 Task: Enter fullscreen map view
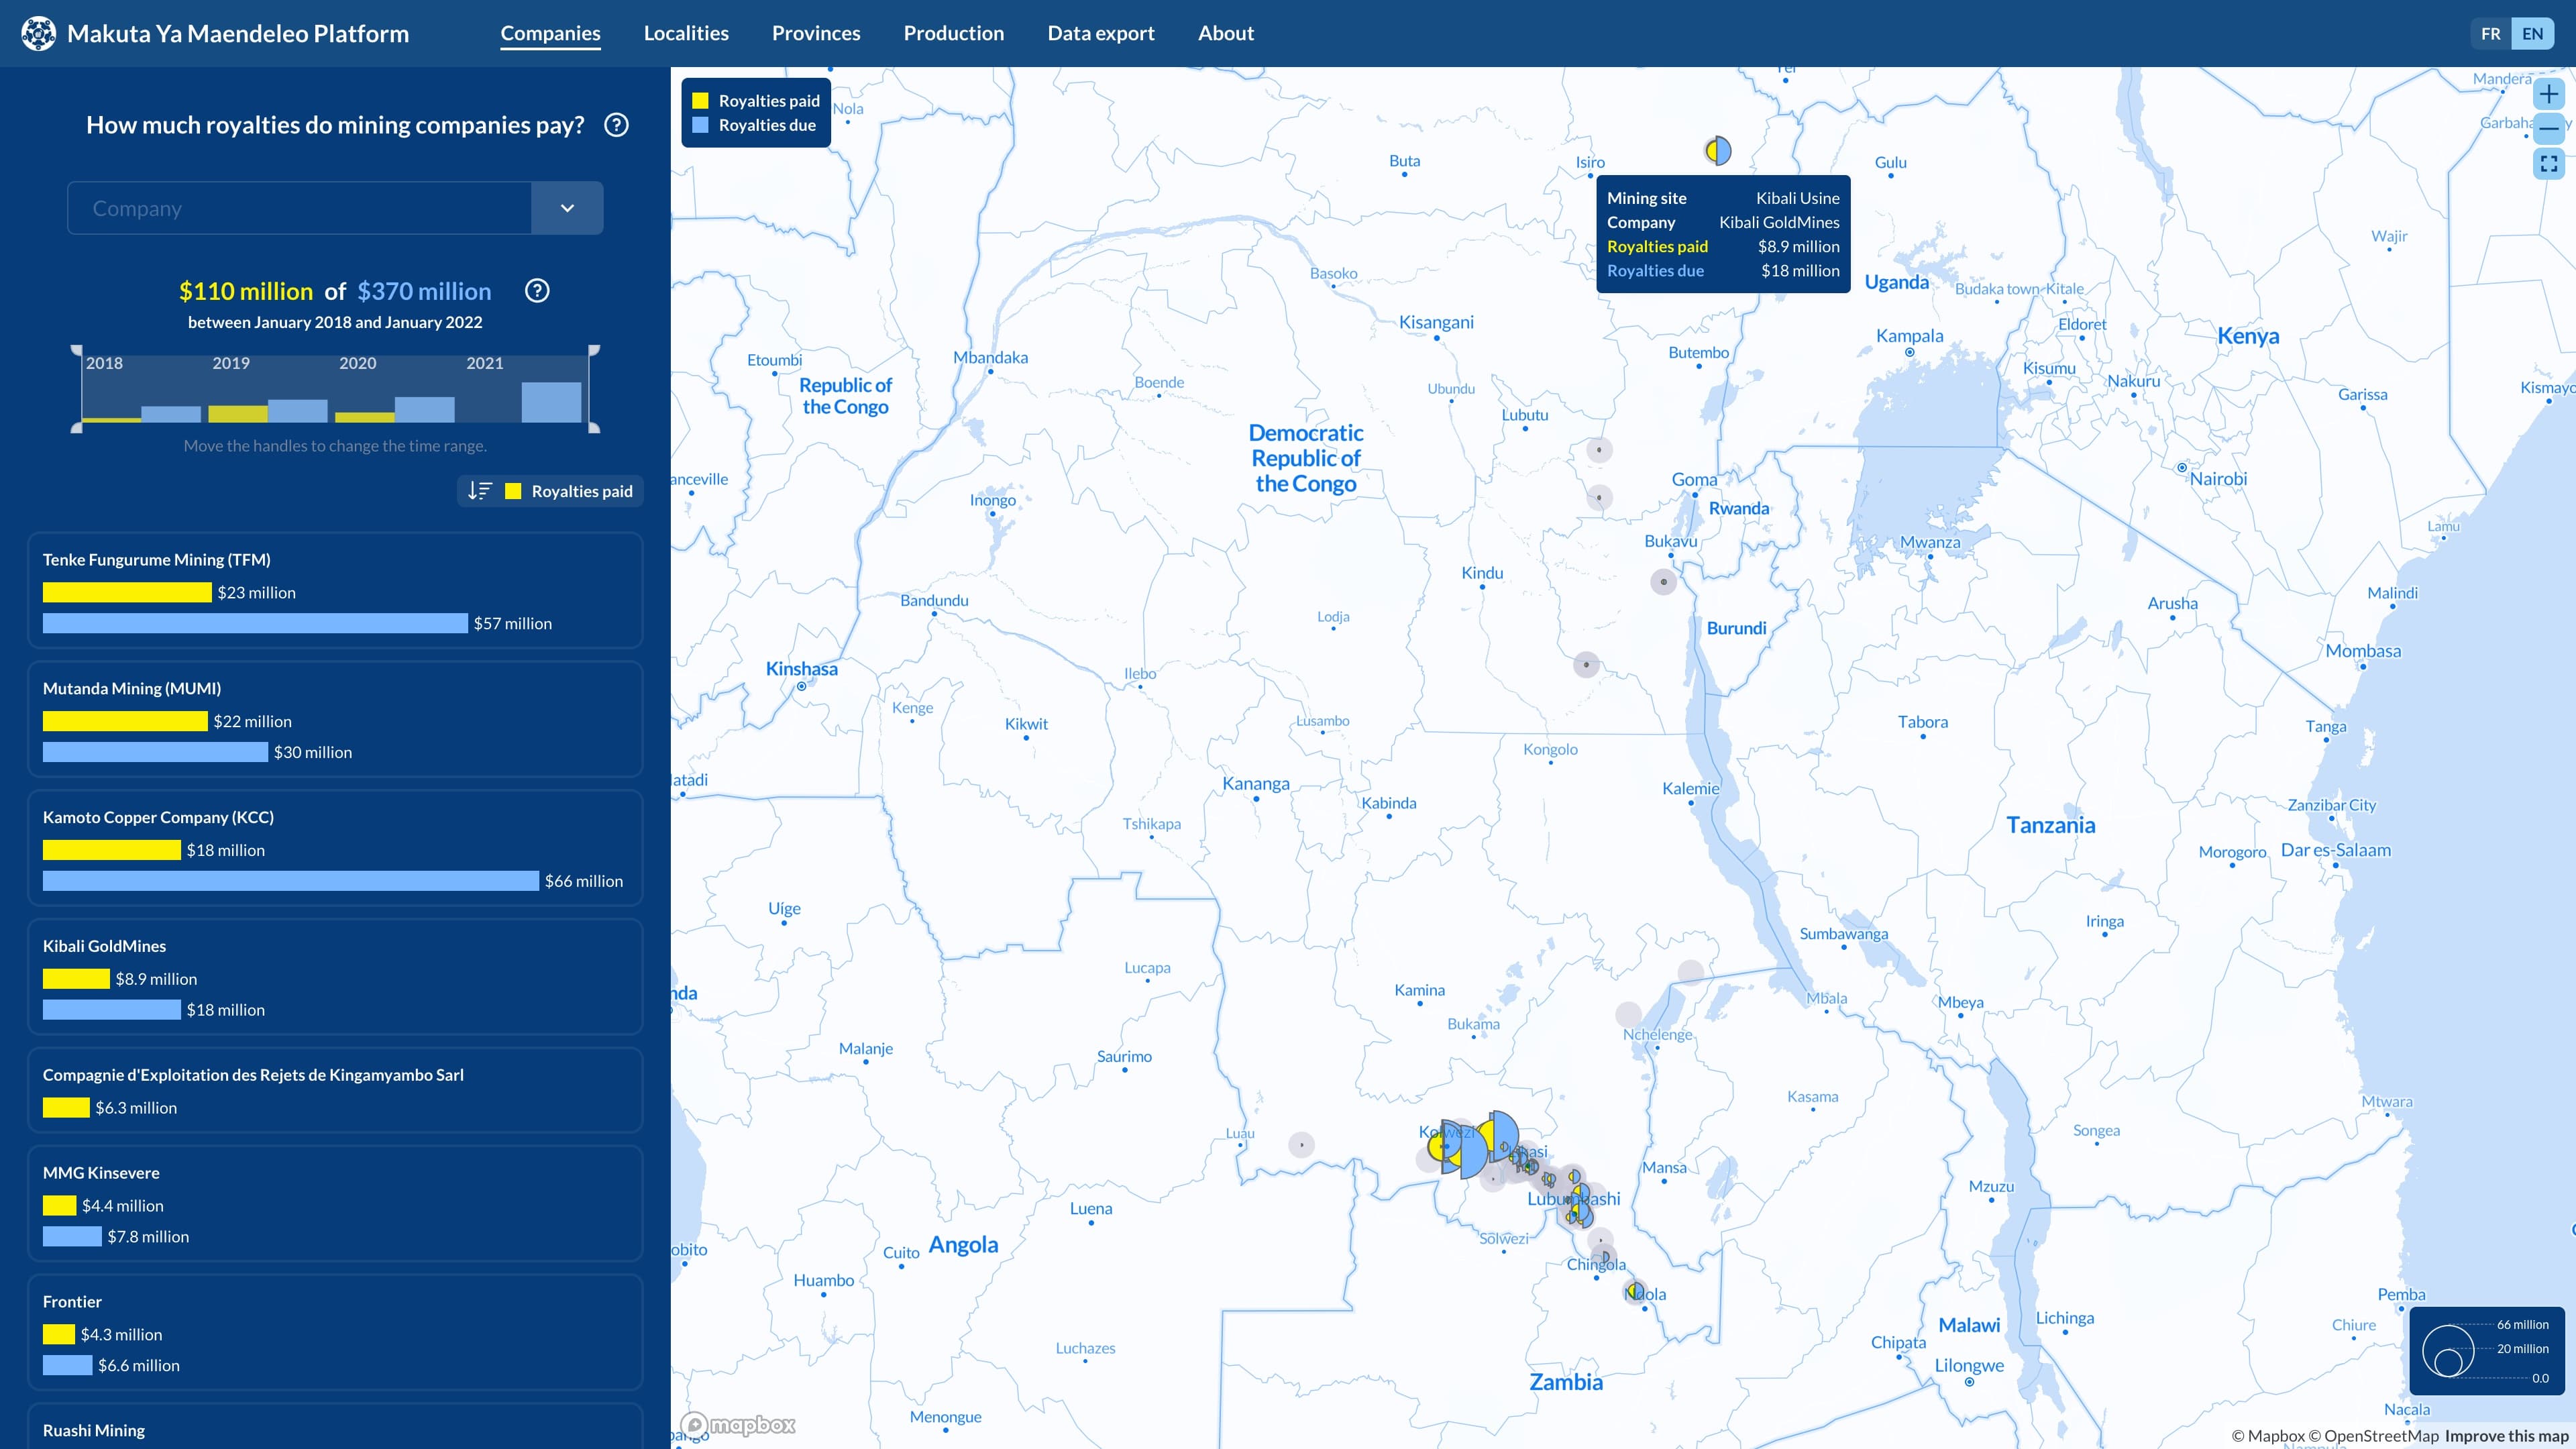(x=2549, y=163)
